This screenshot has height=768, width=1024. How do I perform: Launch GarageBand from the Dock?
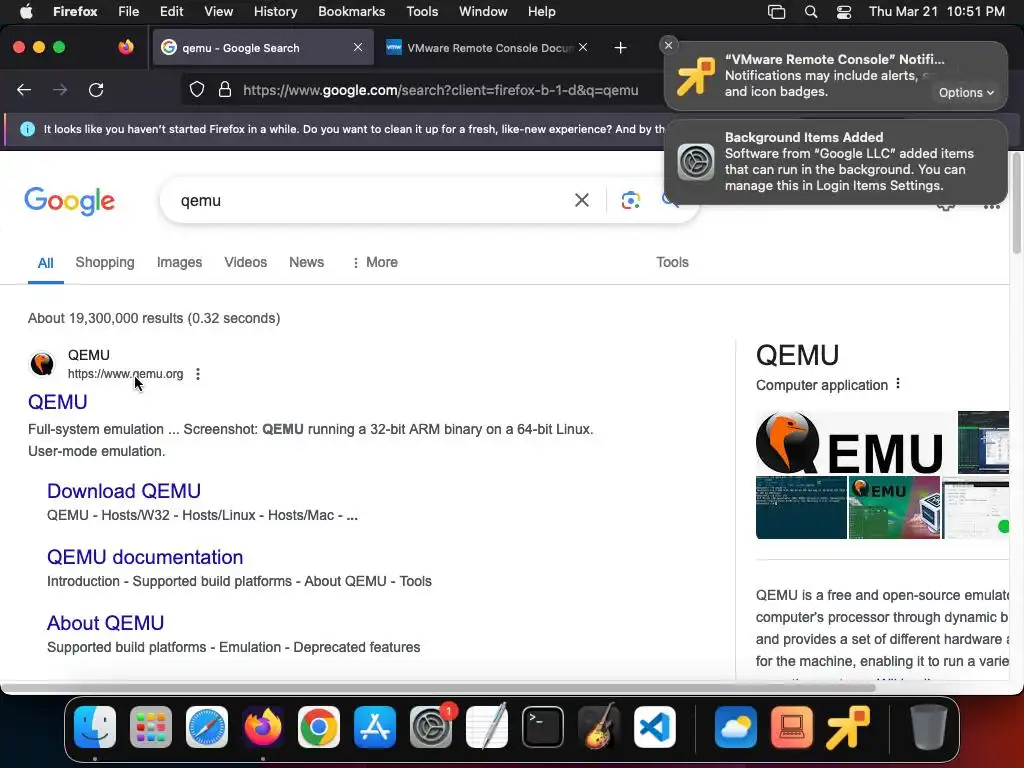[599, 727]
